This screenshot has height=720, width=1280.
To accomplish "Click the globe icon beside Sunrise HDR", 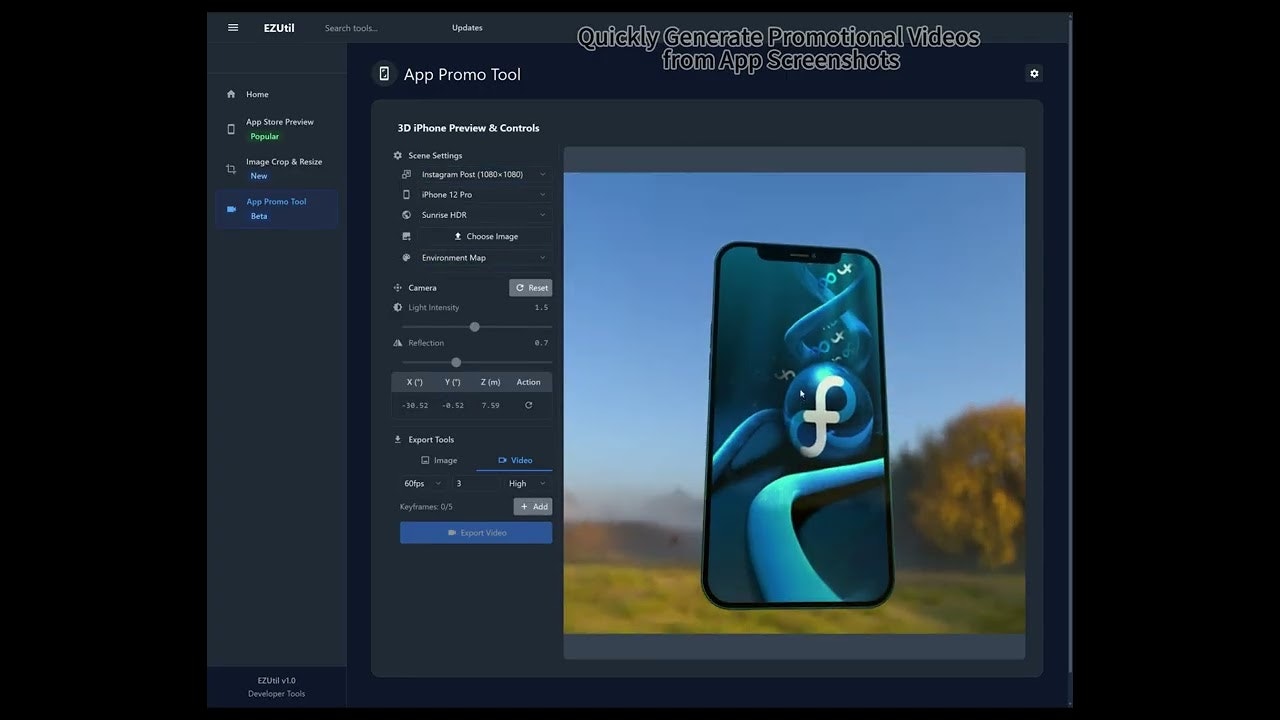I will [406, 215].
